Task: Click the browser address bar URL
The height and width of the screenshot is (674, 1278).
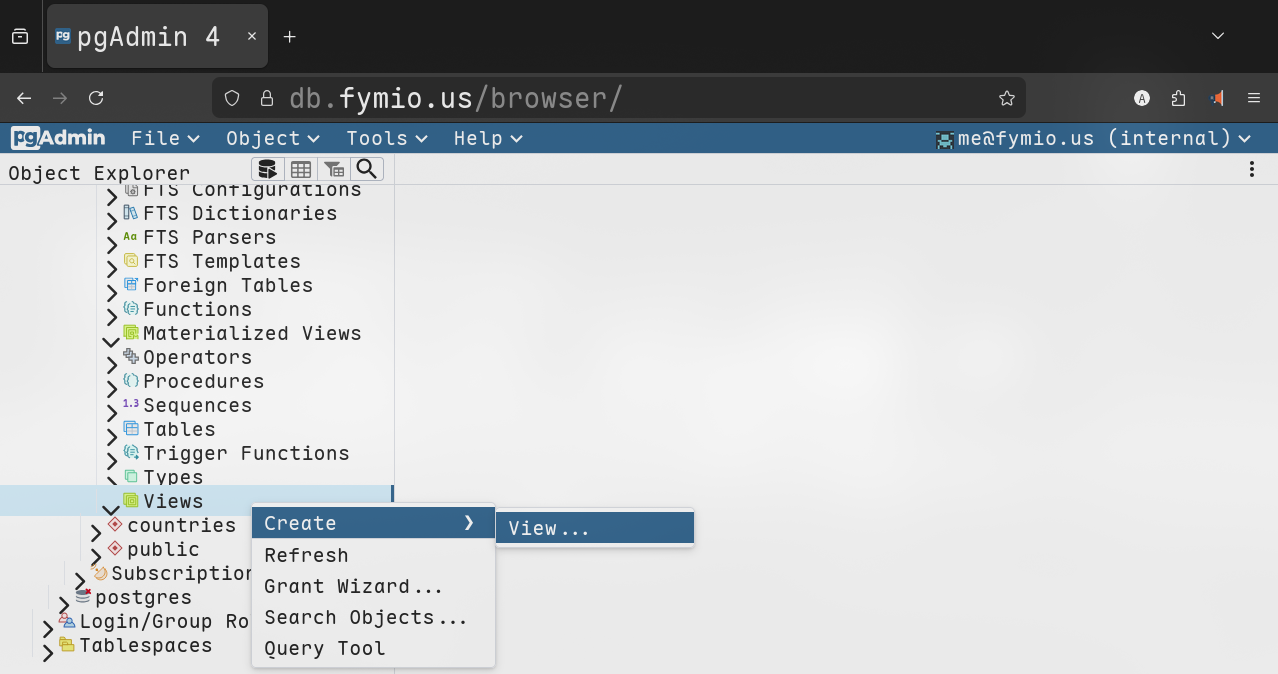Action: click(456, 98)
